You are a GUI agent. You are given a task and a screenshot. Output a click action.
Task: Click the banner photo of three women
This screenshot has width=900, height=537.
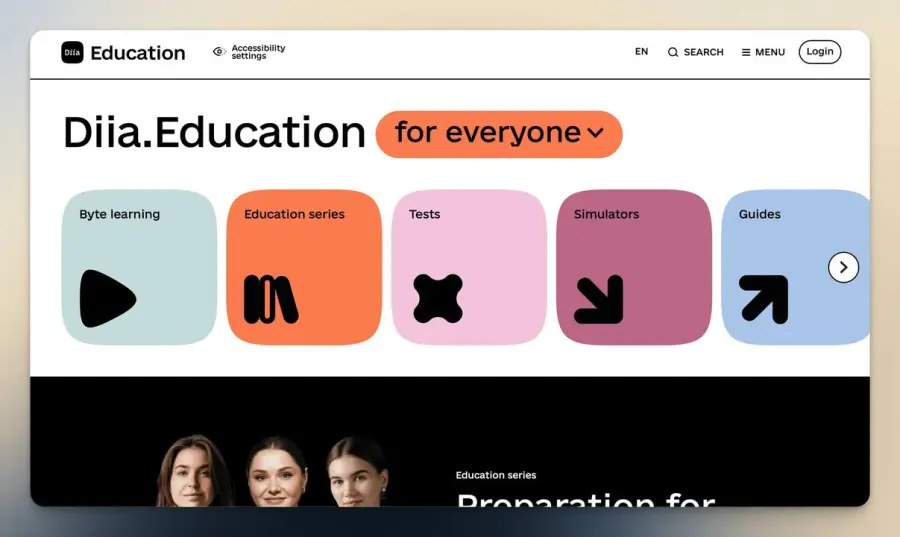pyautogui.click(x=273, y=470)
